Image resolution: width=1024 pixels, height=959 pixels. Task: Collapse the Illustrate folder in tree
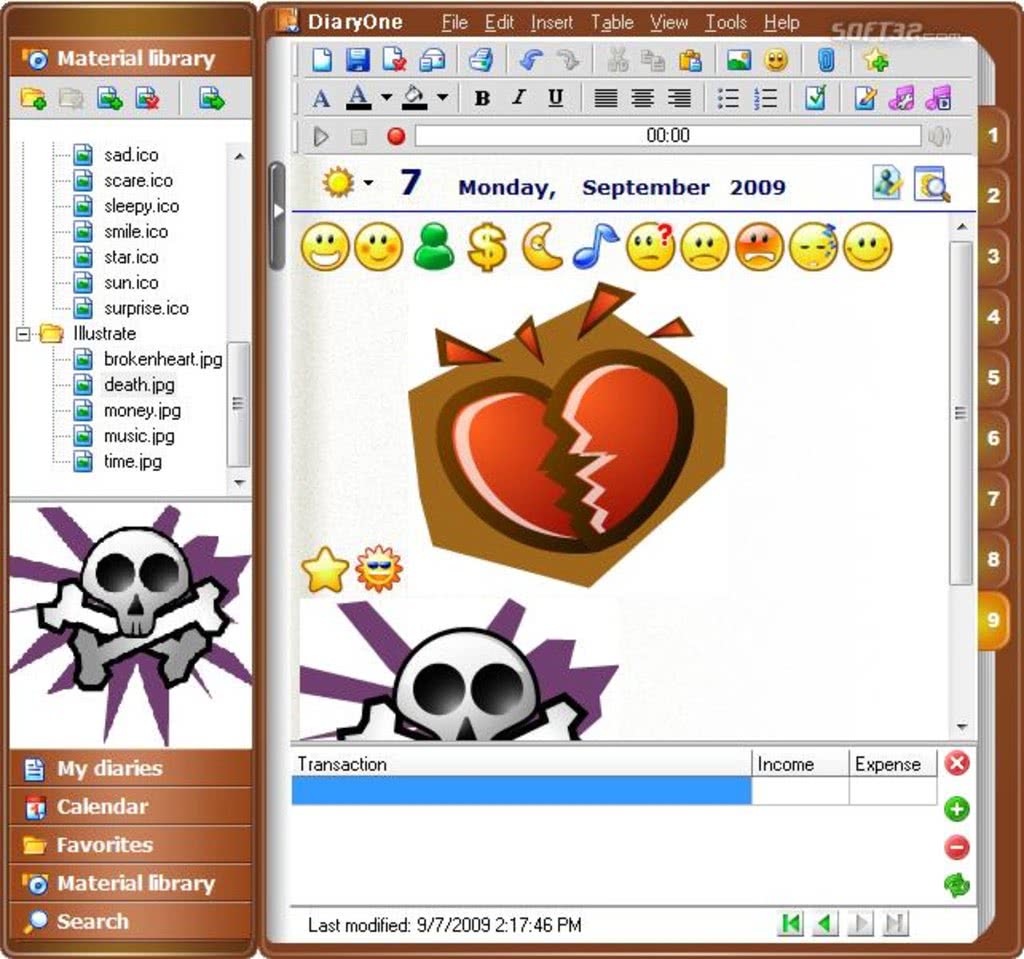point(23,334)
